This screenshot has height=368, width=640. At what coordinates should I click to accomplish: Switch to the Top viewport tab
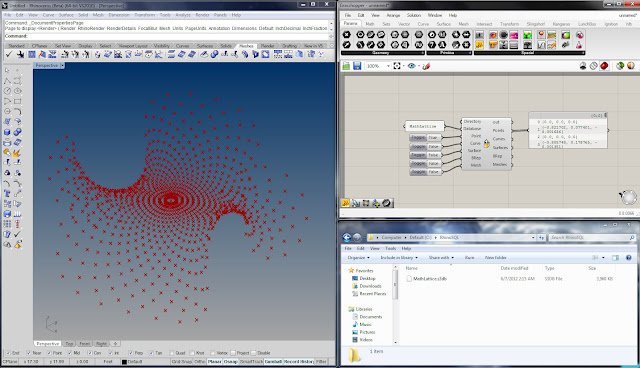(x=69, y=344)
